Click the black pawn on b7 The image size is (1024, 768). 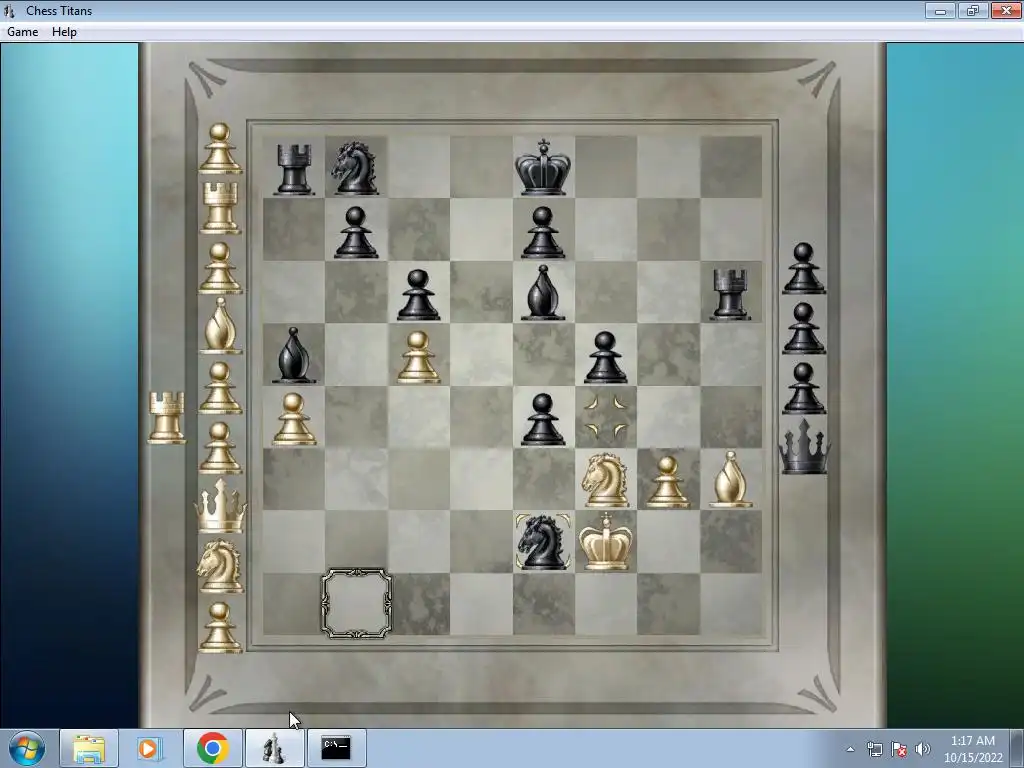tap(356, 232)
